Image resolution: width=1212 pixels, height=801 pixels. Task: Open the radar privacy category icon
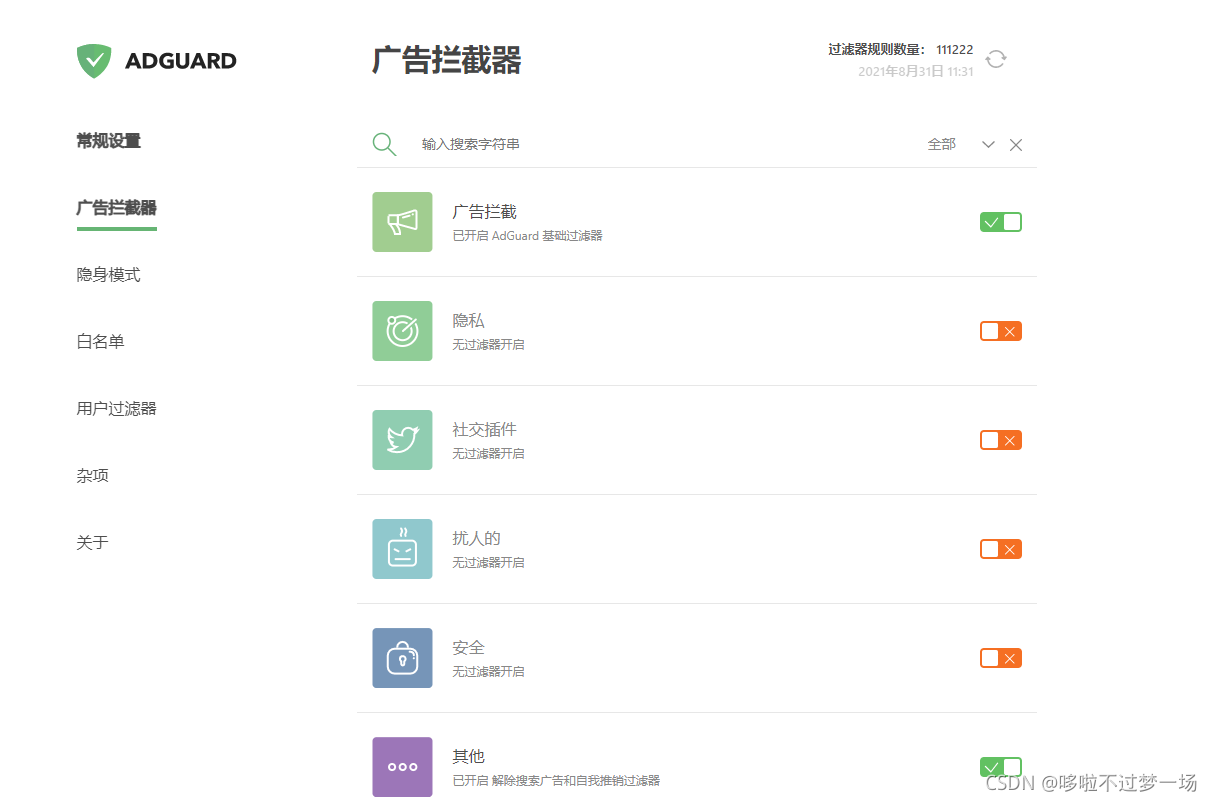click(402, 331)
